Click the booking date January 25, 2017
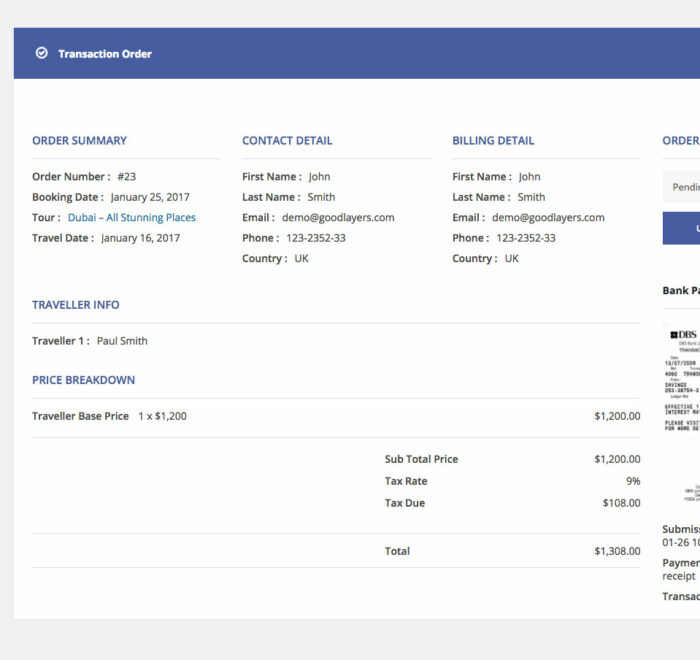The height and width of the screenshot is (660, 700). pyautogui.click(x=150, y=198)
